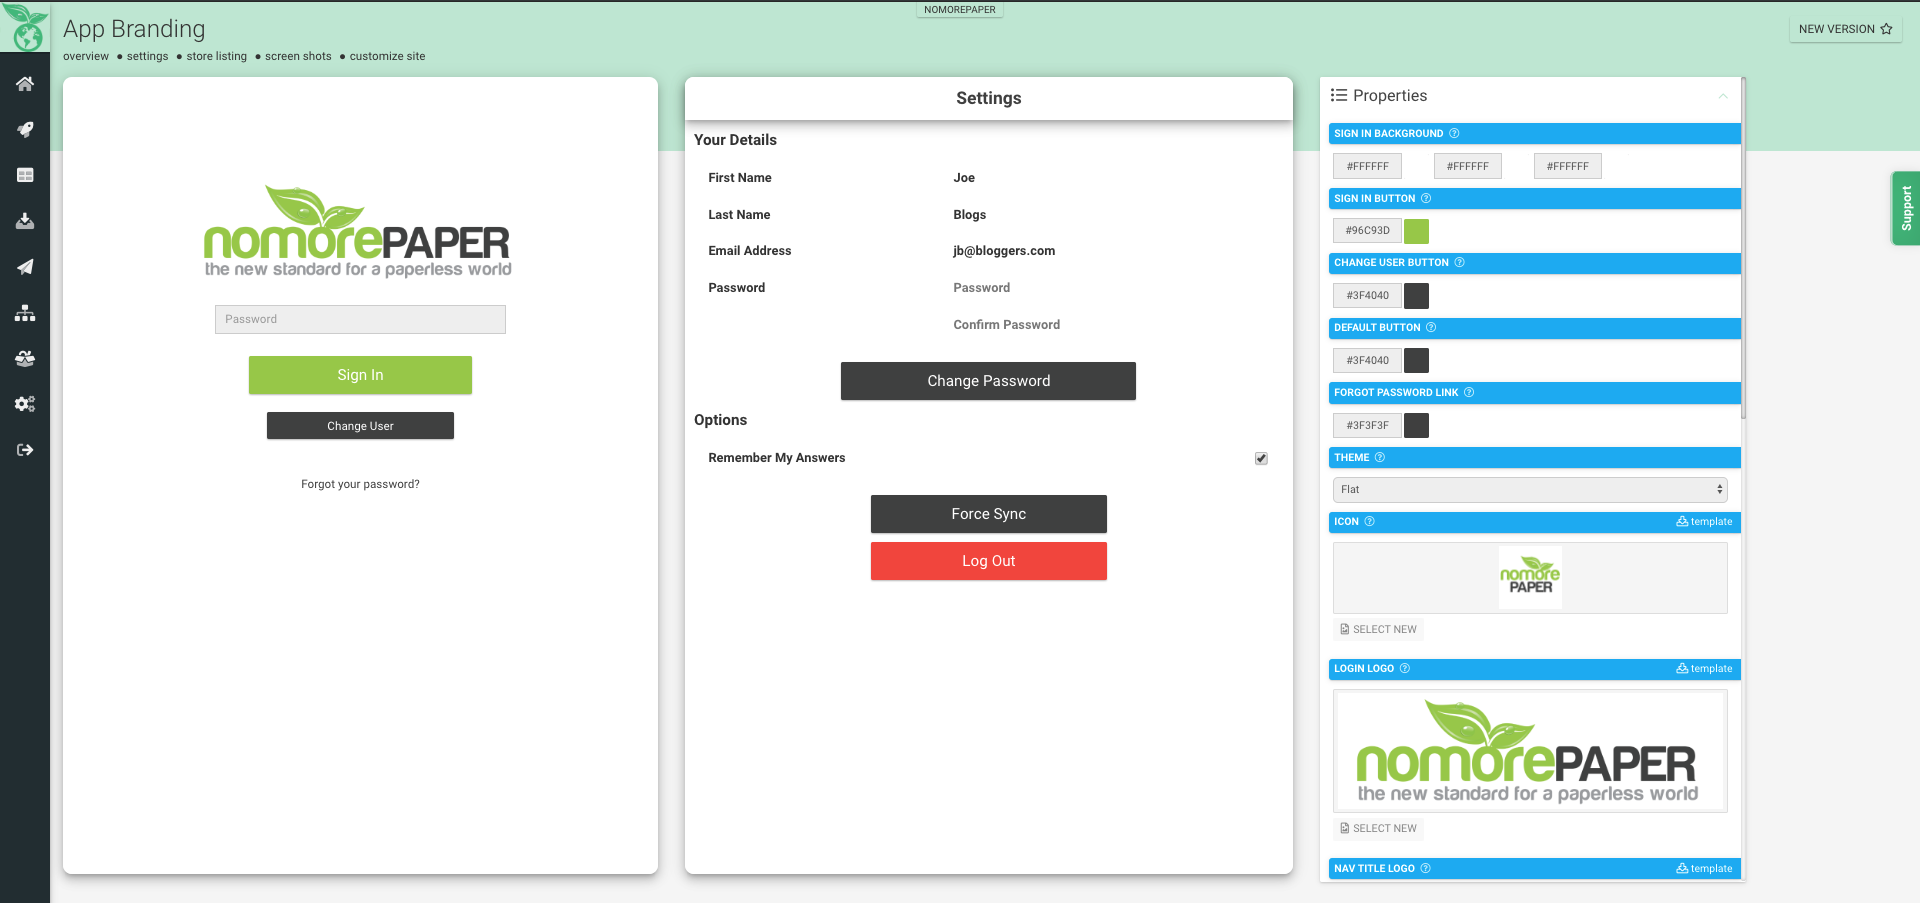Viewport: 1920px width, 903px height.
Task: Open the customize site tab
Action: [x=387, y=56]
